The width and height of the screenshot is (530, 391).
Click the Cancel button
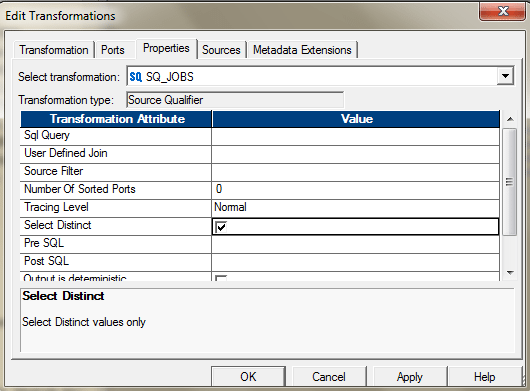[x=329, y=376]
